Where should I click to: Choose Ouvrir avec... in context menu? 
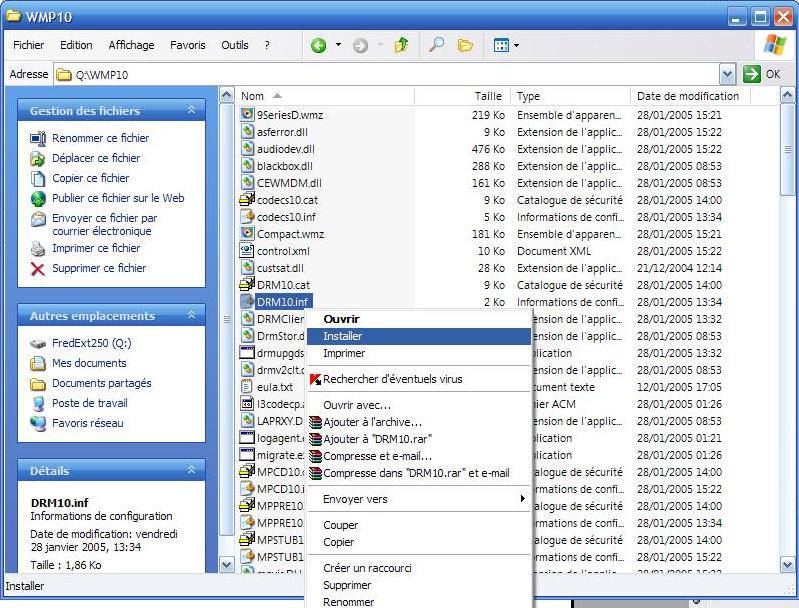pos(419,405)
